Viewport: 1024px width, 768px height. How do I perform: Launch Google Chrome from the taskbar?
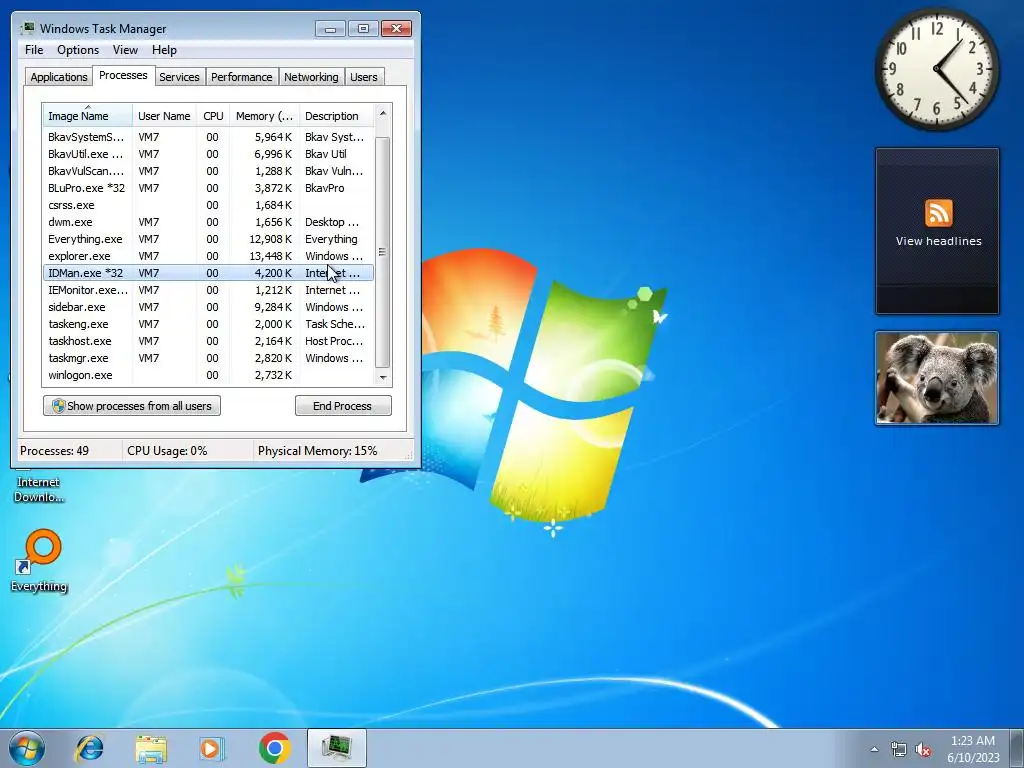[274, 748]
